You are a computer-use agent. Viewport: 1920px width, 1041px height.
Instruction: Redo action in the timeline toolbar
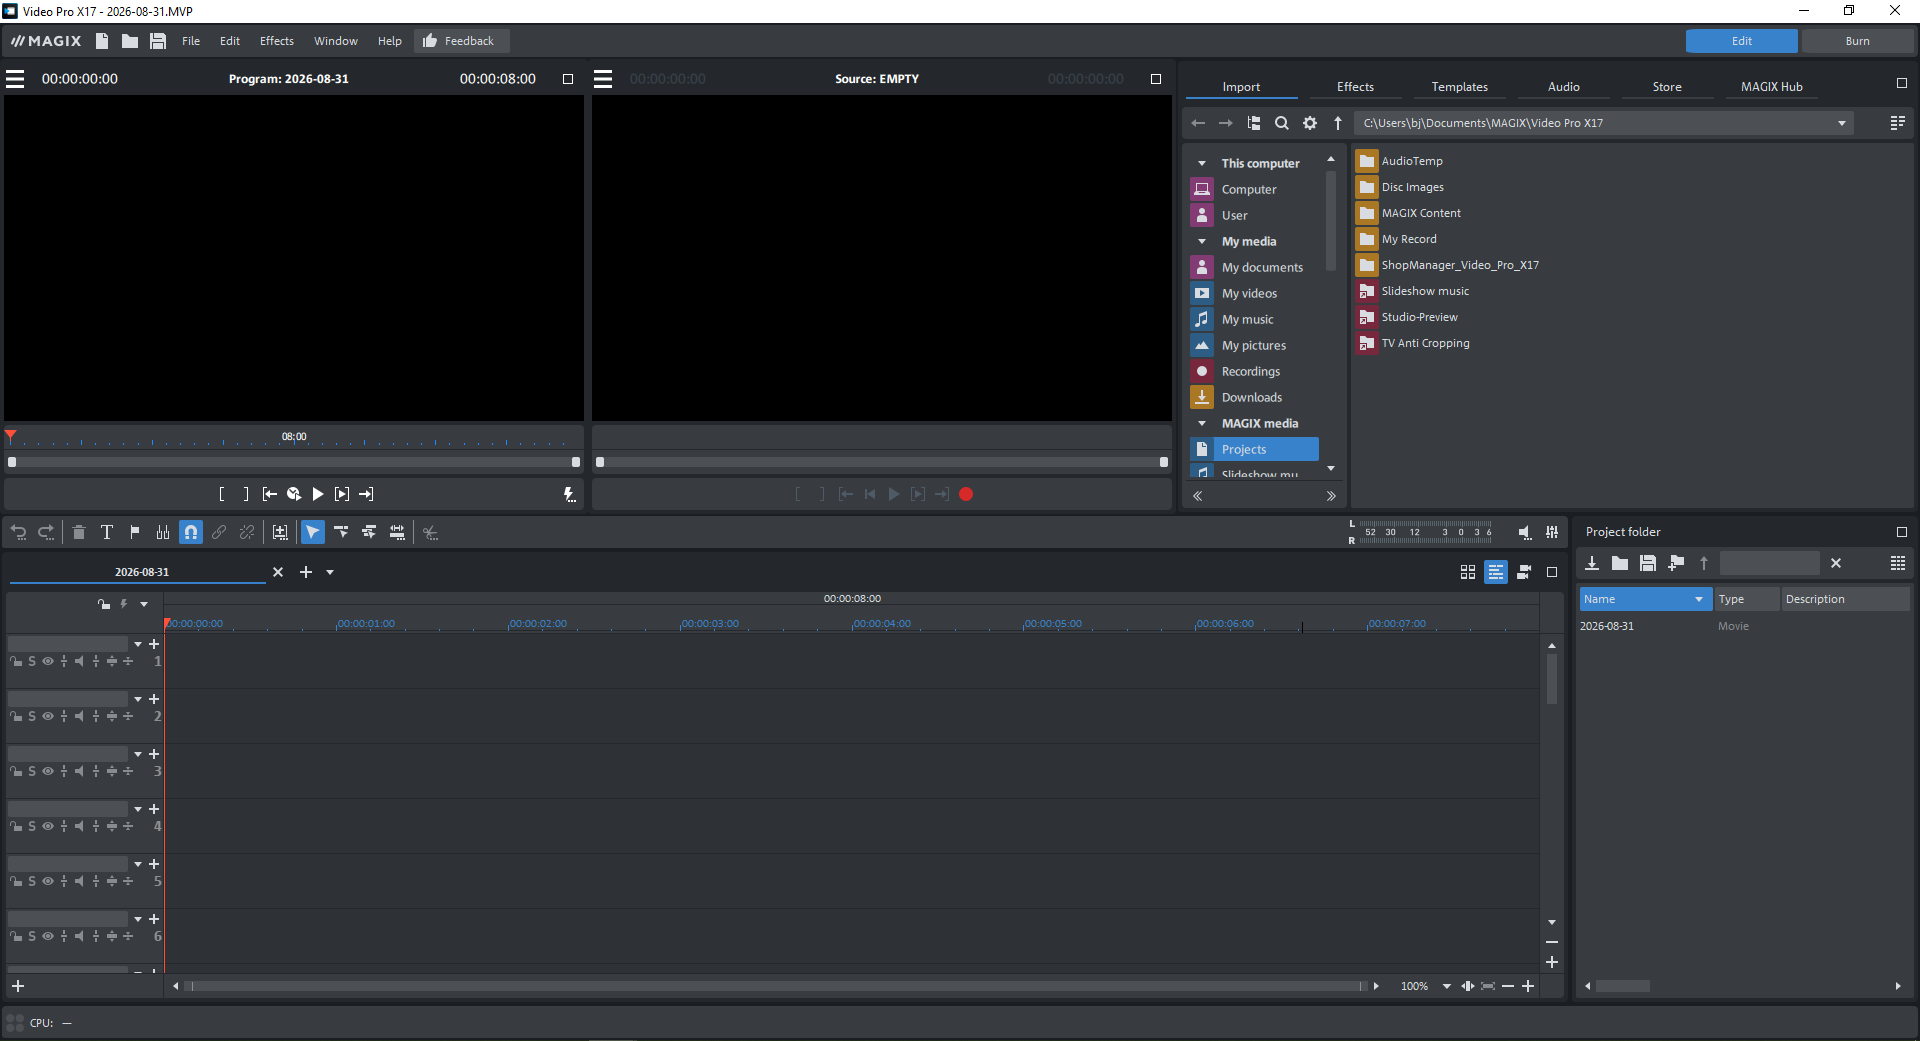[x=46, y=532]
